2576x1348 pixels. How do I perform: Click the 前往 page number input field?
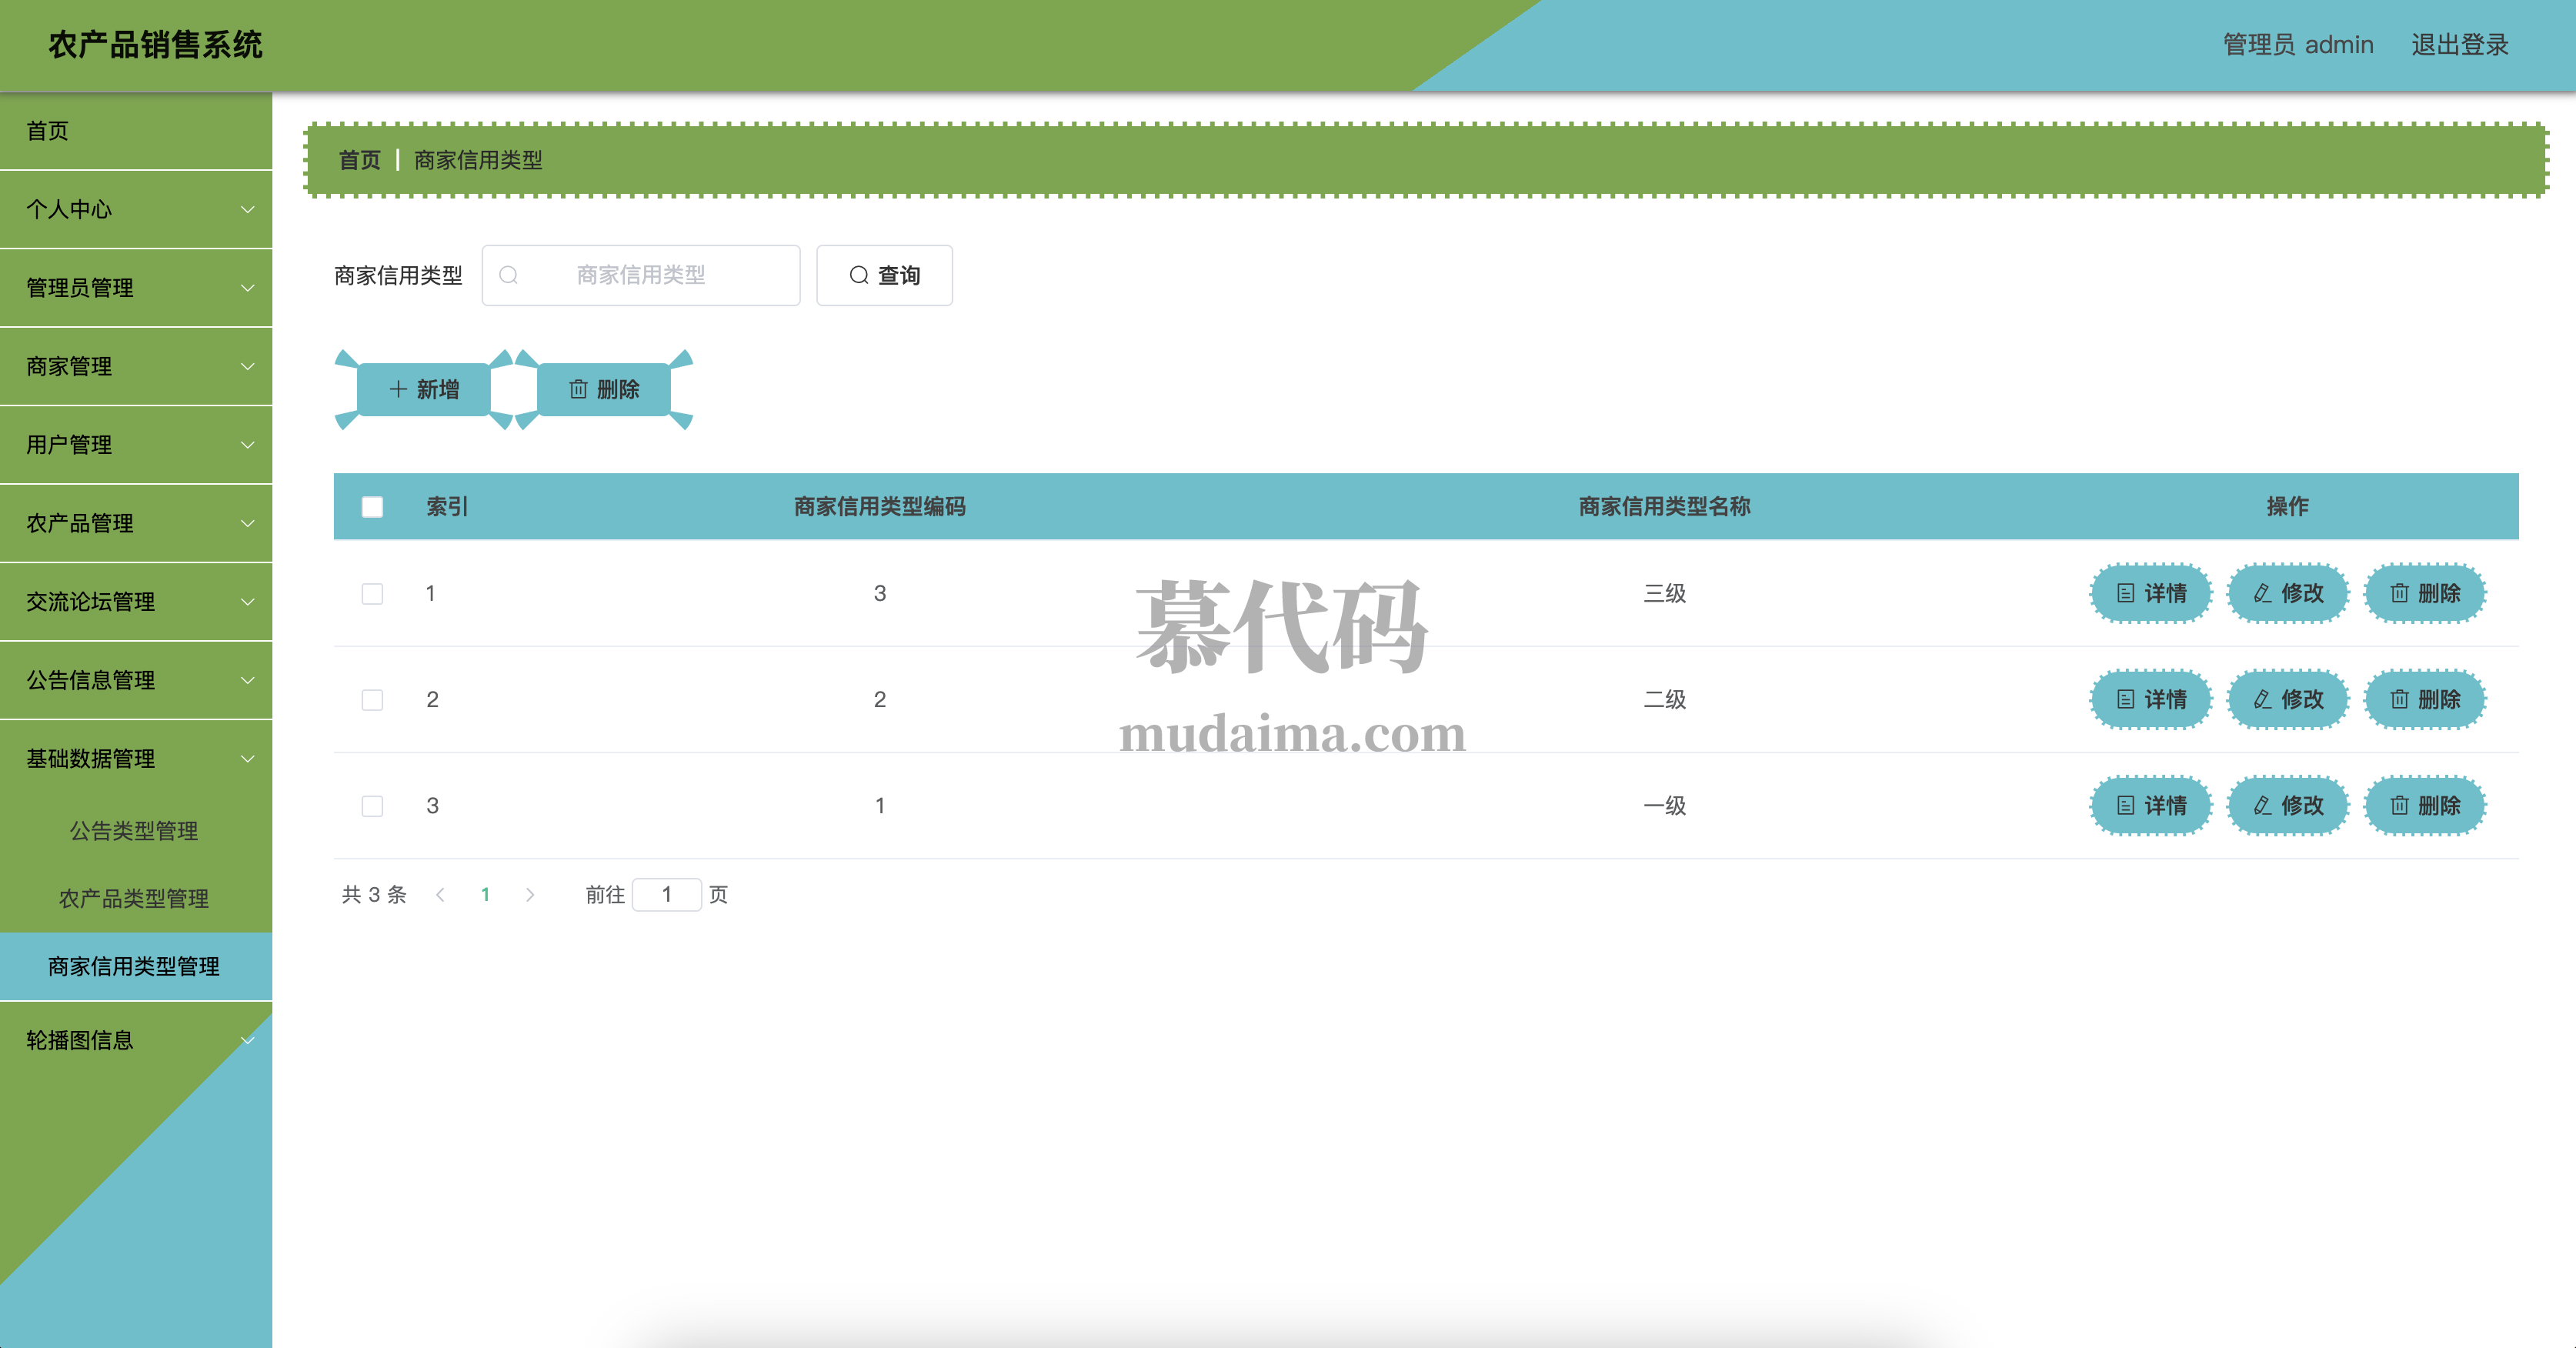666,895
